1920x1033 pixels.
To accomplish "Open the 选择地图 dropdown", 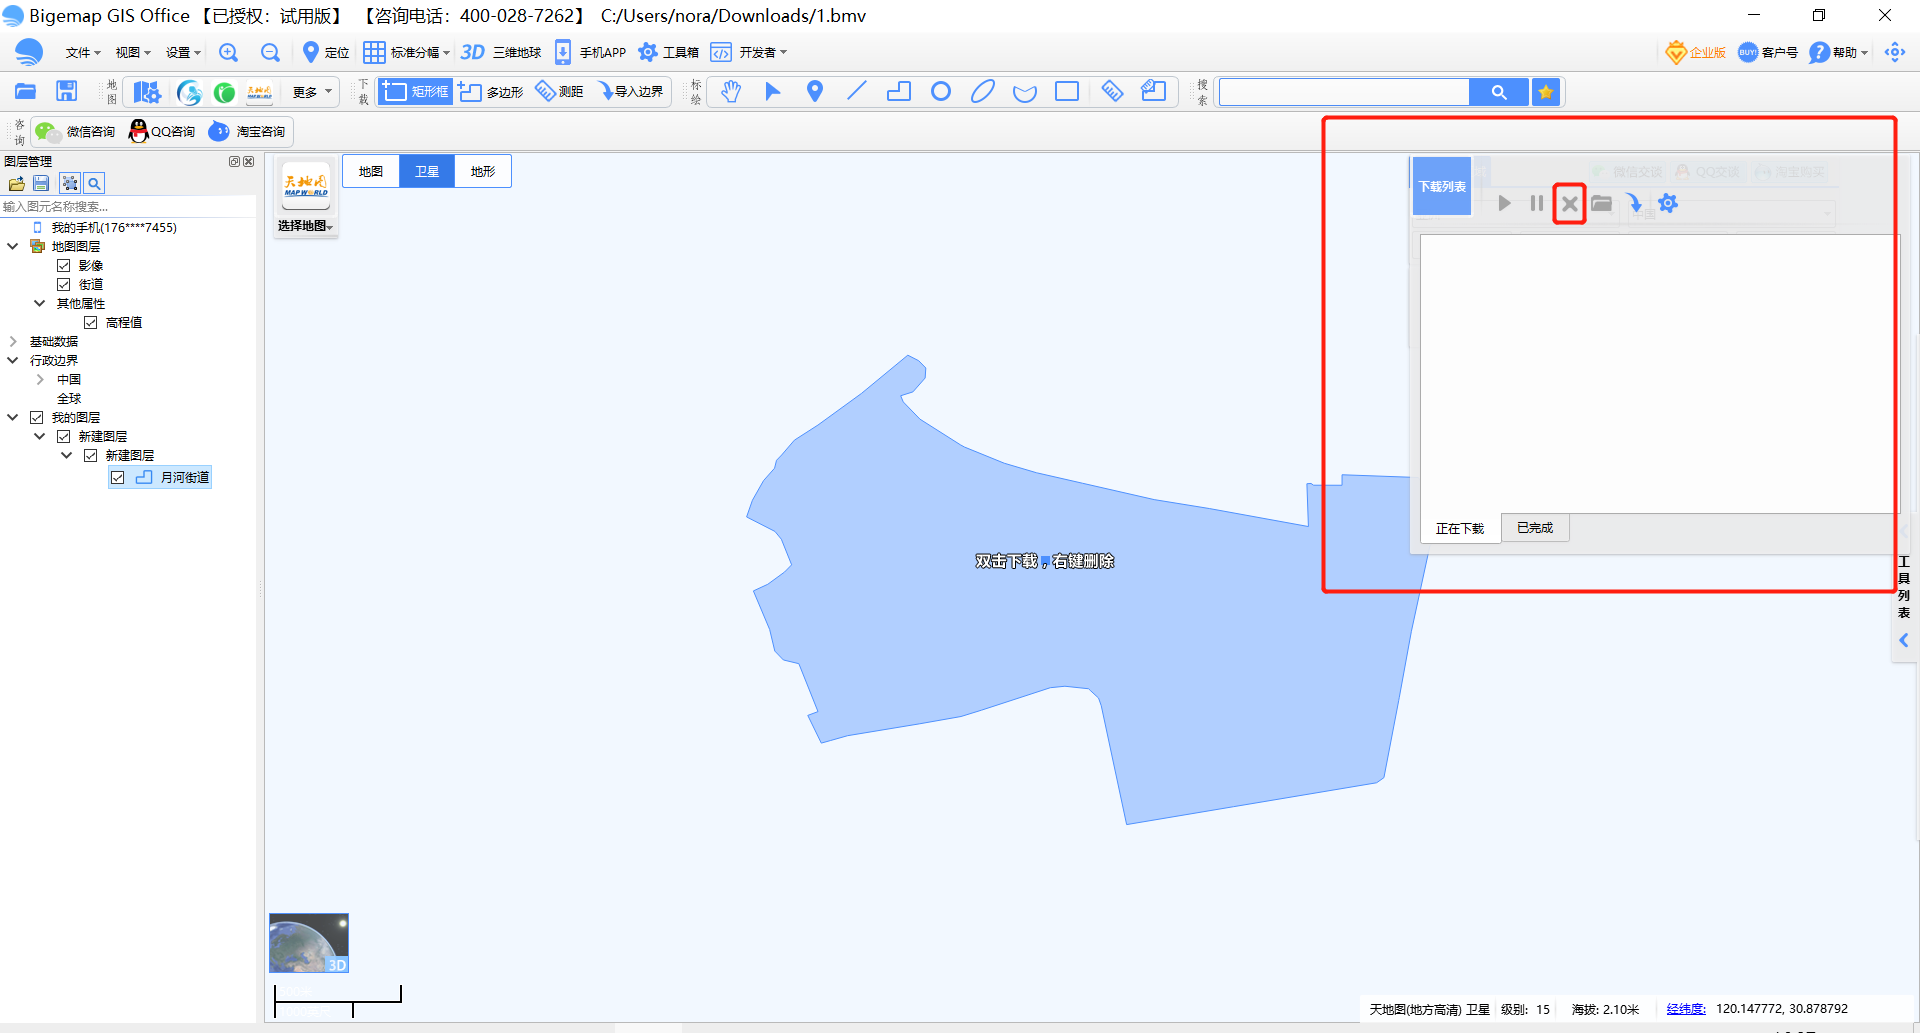I will click(x=306, y=226).
